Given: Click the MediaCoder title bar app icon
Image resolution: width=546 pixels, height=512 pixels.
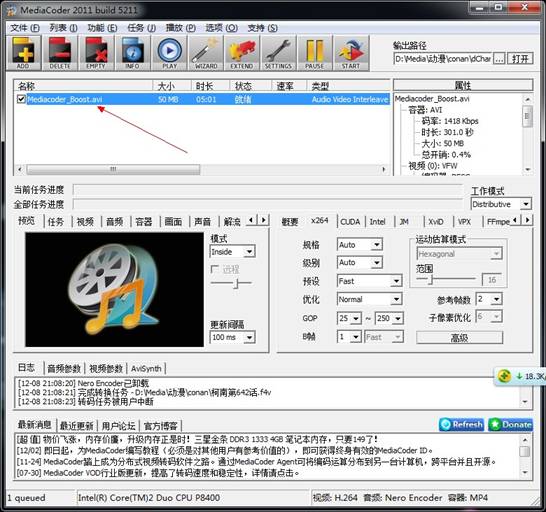Looking at the screenshot, I should pos(11,10).
